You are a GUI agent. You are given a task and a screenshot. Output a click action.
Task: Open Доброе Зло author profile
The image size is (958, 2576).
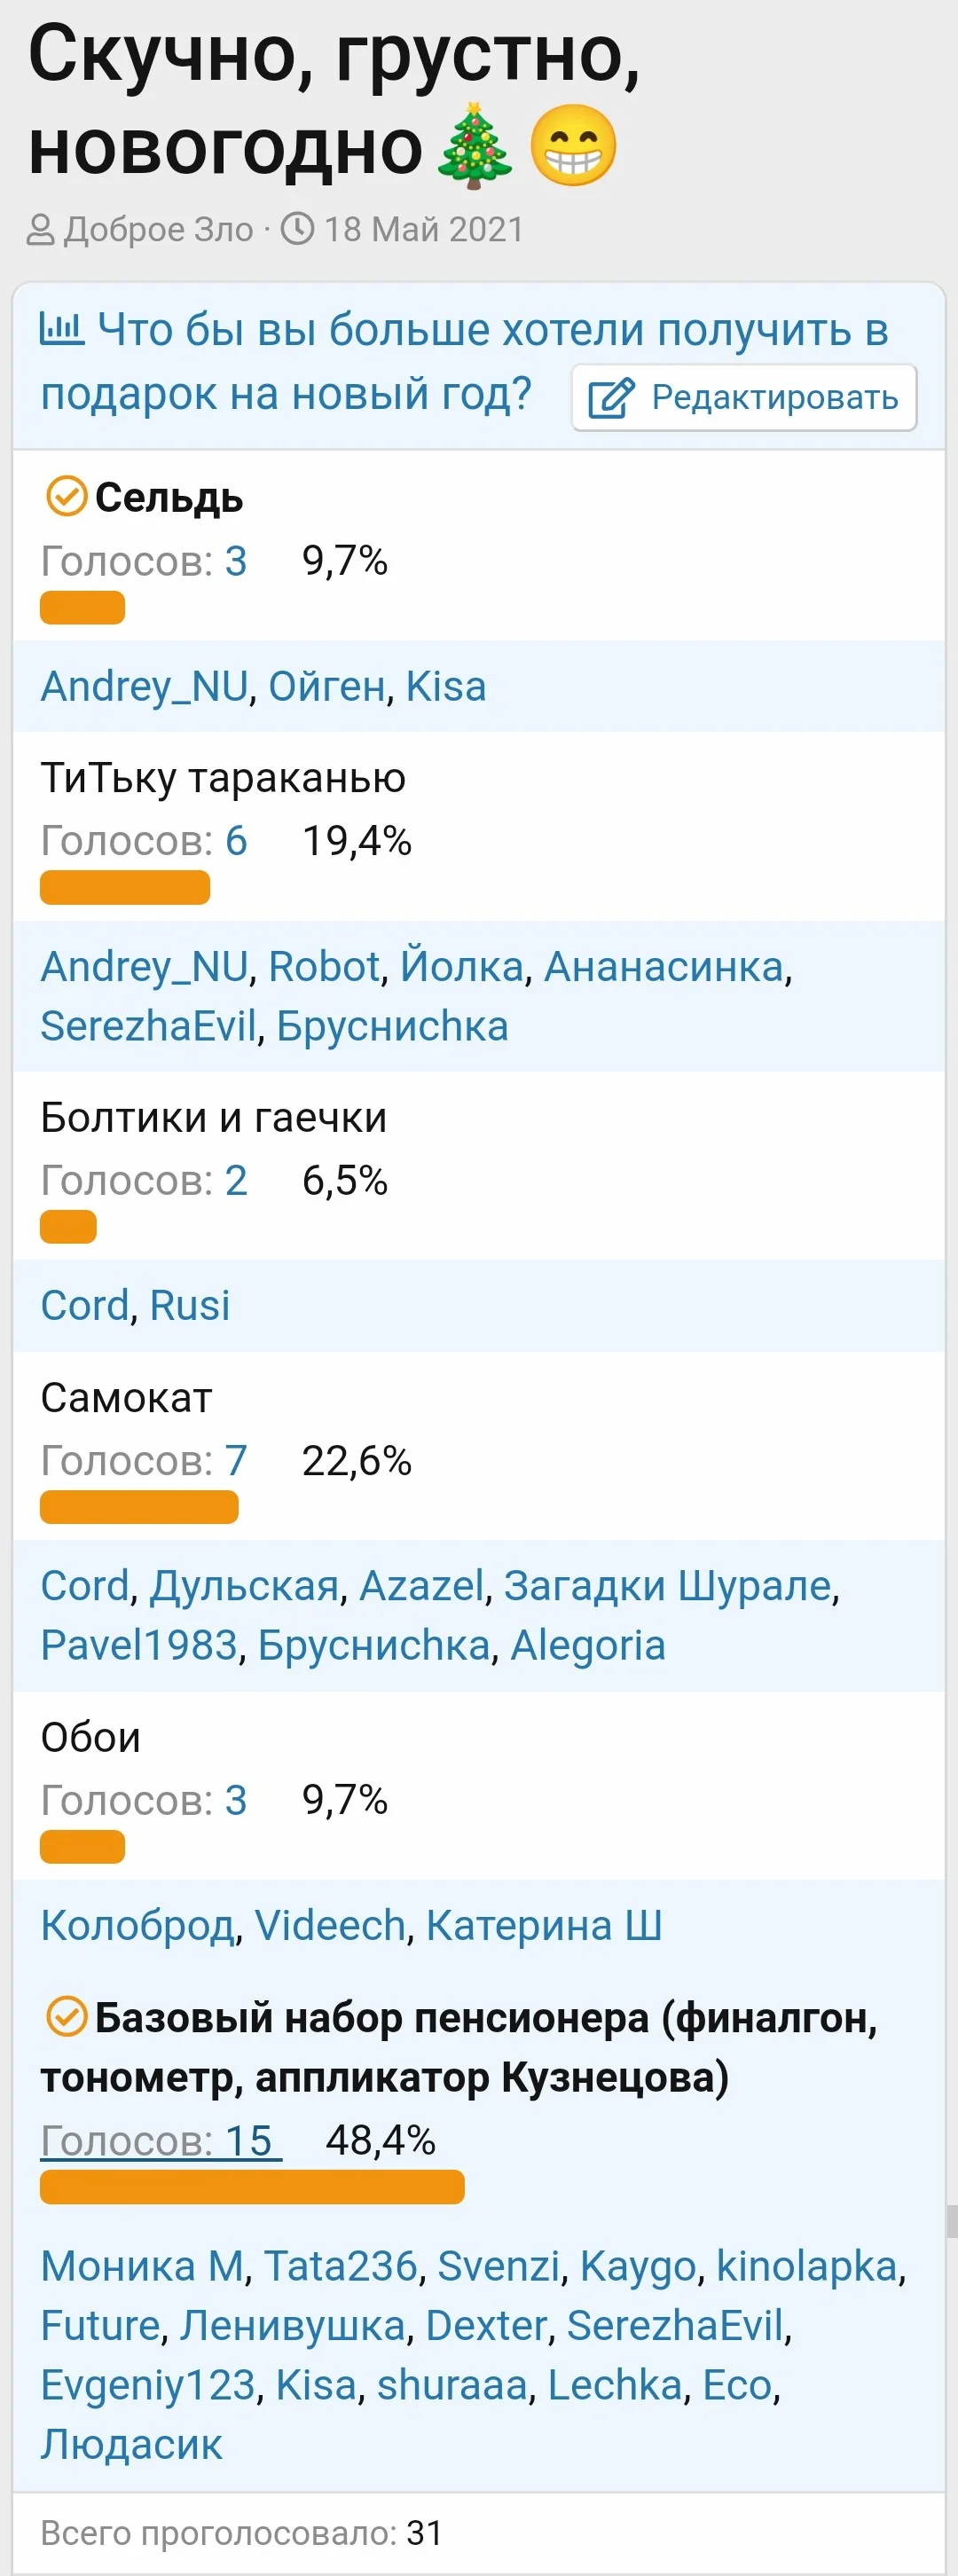pos(158,230)
